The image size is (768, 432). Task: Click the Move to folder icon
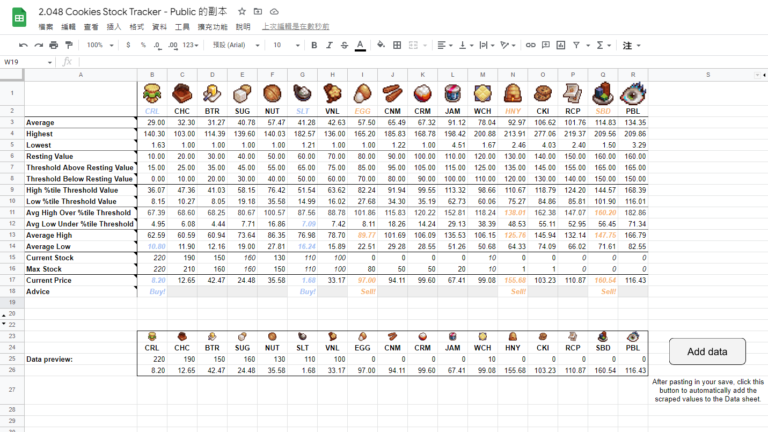click(x=258, y=11)
